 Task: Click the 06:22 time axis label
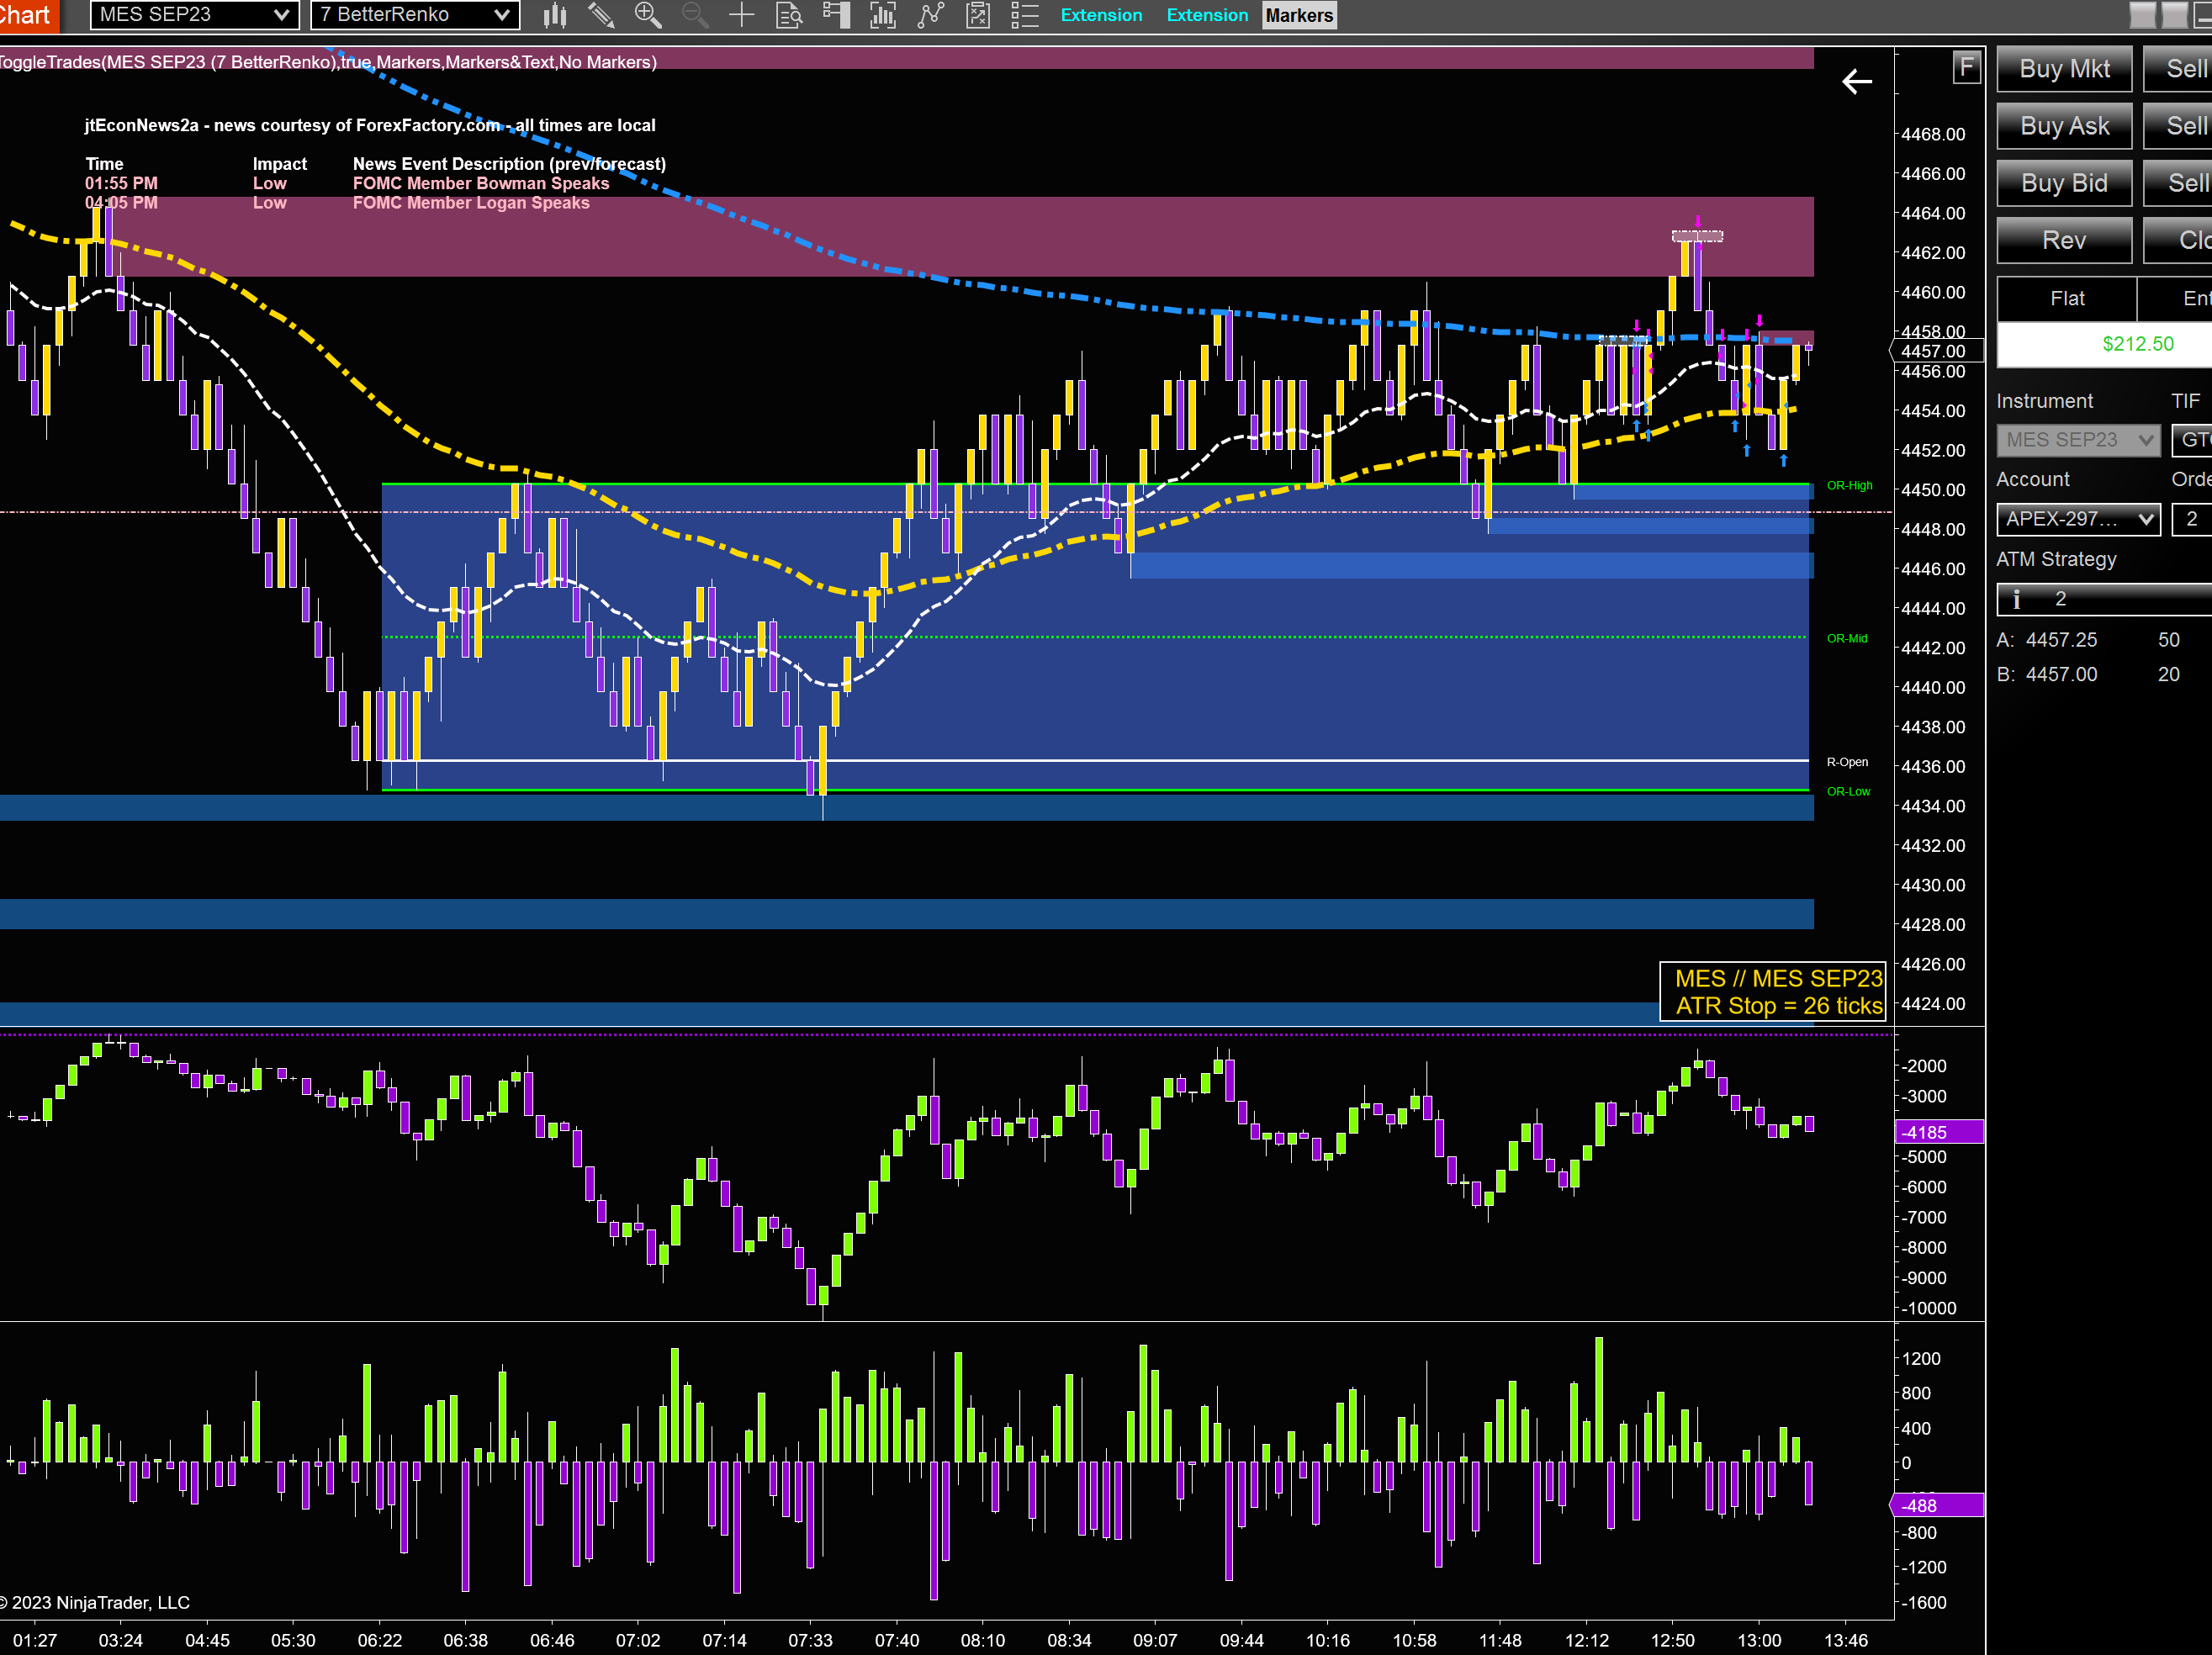tap(380, 1641)
